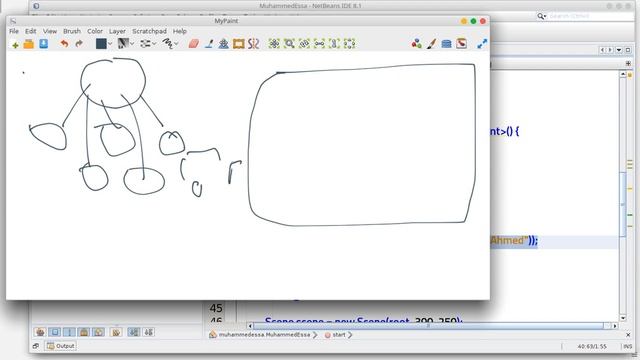Undo the last brush stroke
This screenshot has width=640, height=360.
(64, 44)
